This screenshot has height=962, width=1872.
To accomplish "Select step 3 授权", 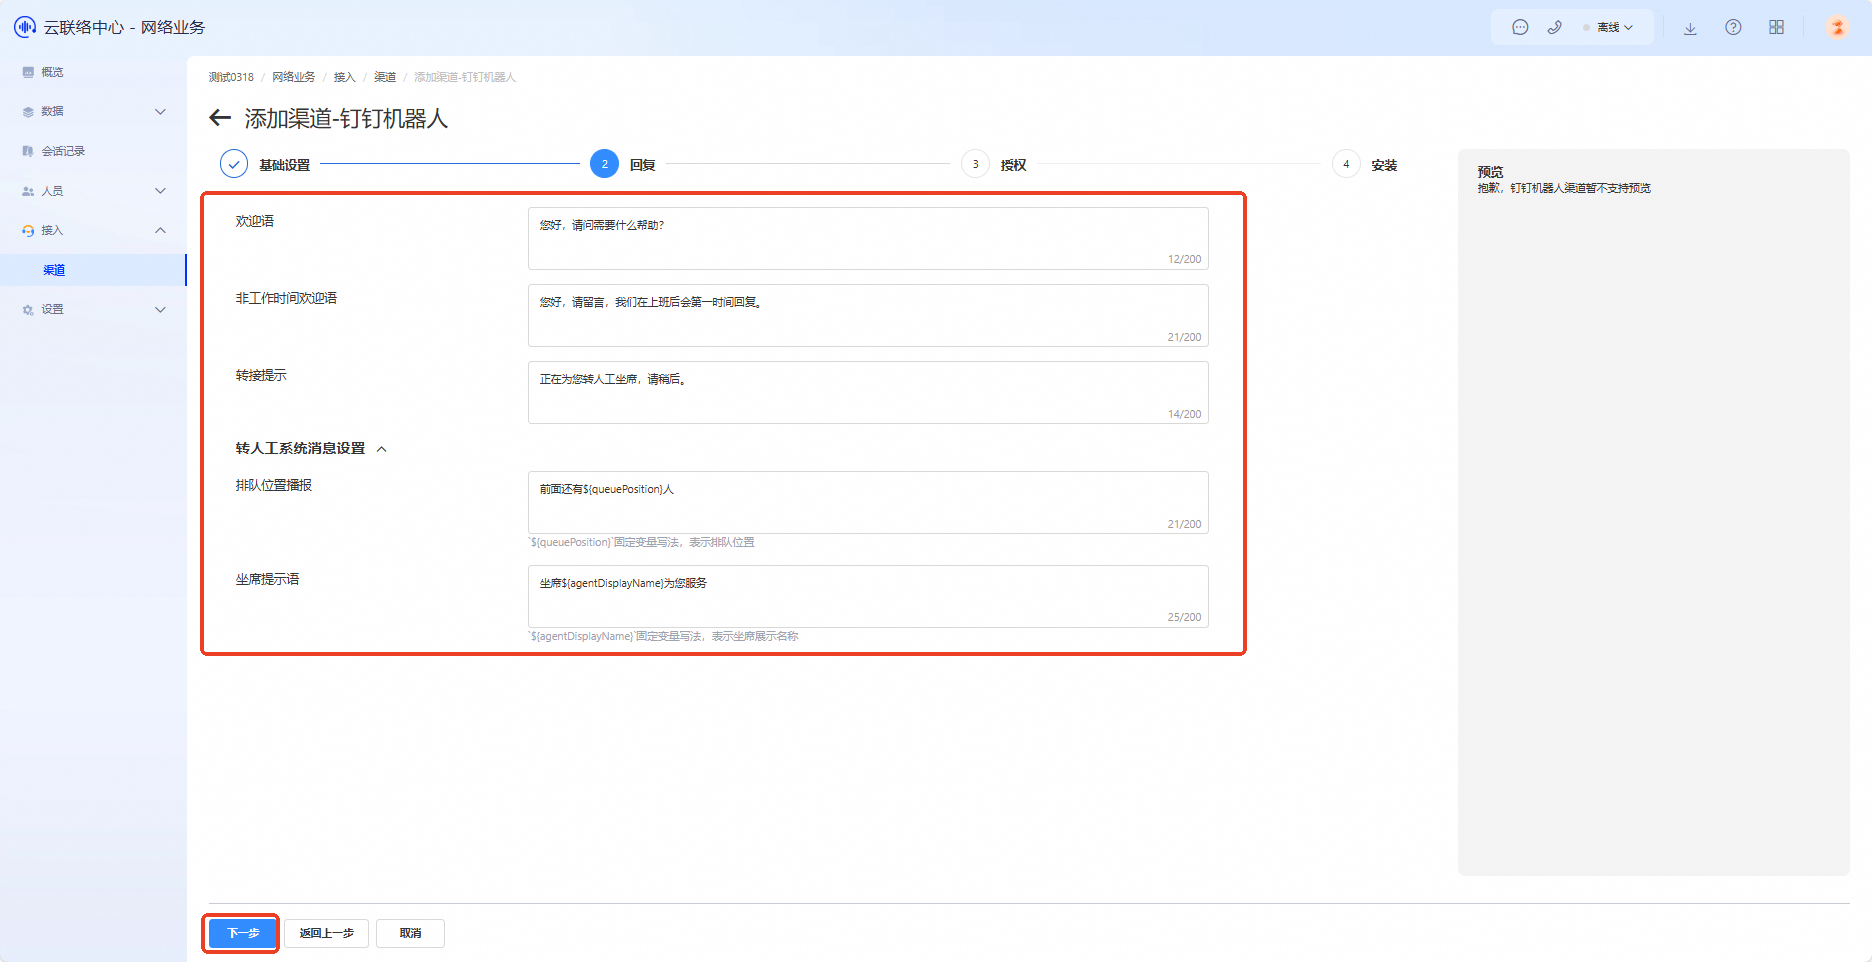I will tap(994, 164).
